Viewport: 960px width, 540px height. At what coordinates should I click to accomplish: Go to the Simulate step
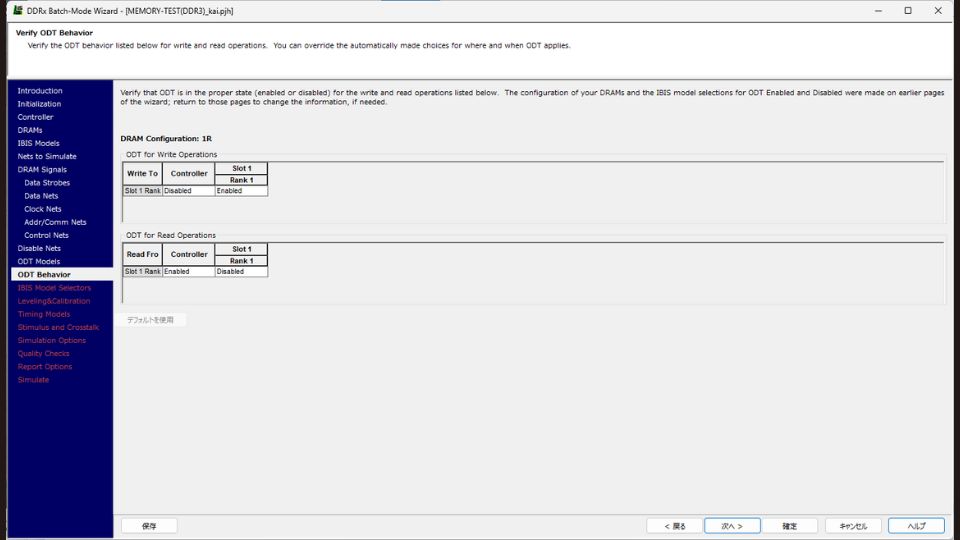33,380
